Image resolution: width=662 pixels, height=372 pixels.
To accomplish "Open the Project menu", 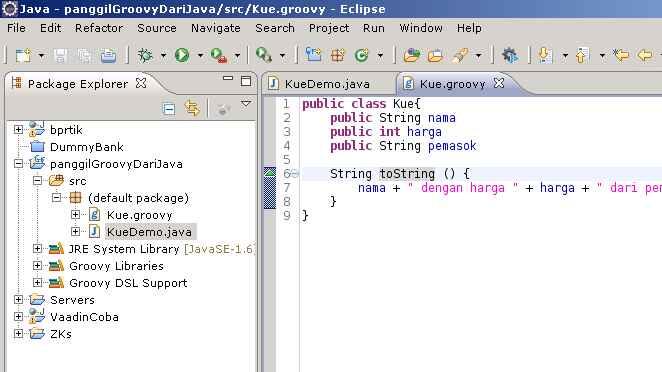I will pos(329,28).
